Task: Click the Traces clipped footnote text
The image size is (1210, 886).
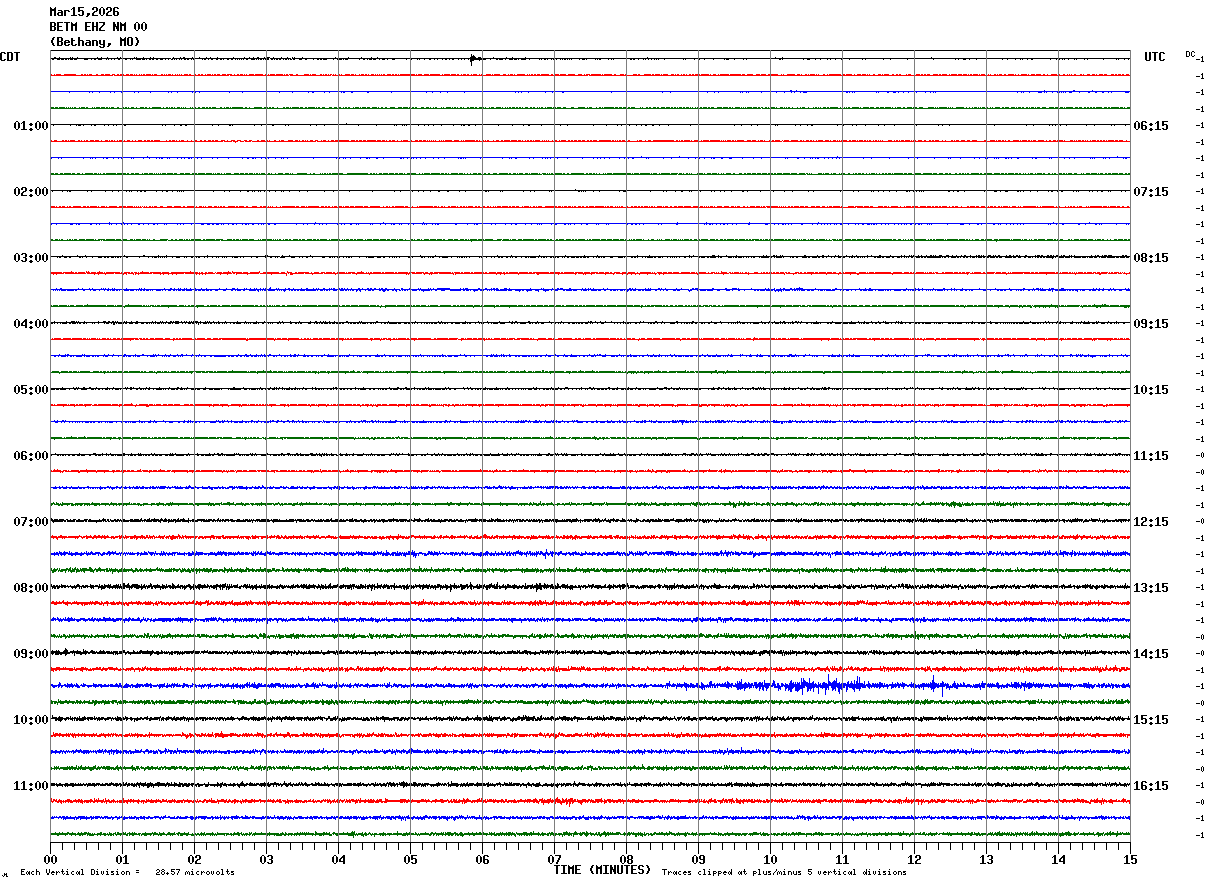Action: pyautogui.click(x=784, y=872)
